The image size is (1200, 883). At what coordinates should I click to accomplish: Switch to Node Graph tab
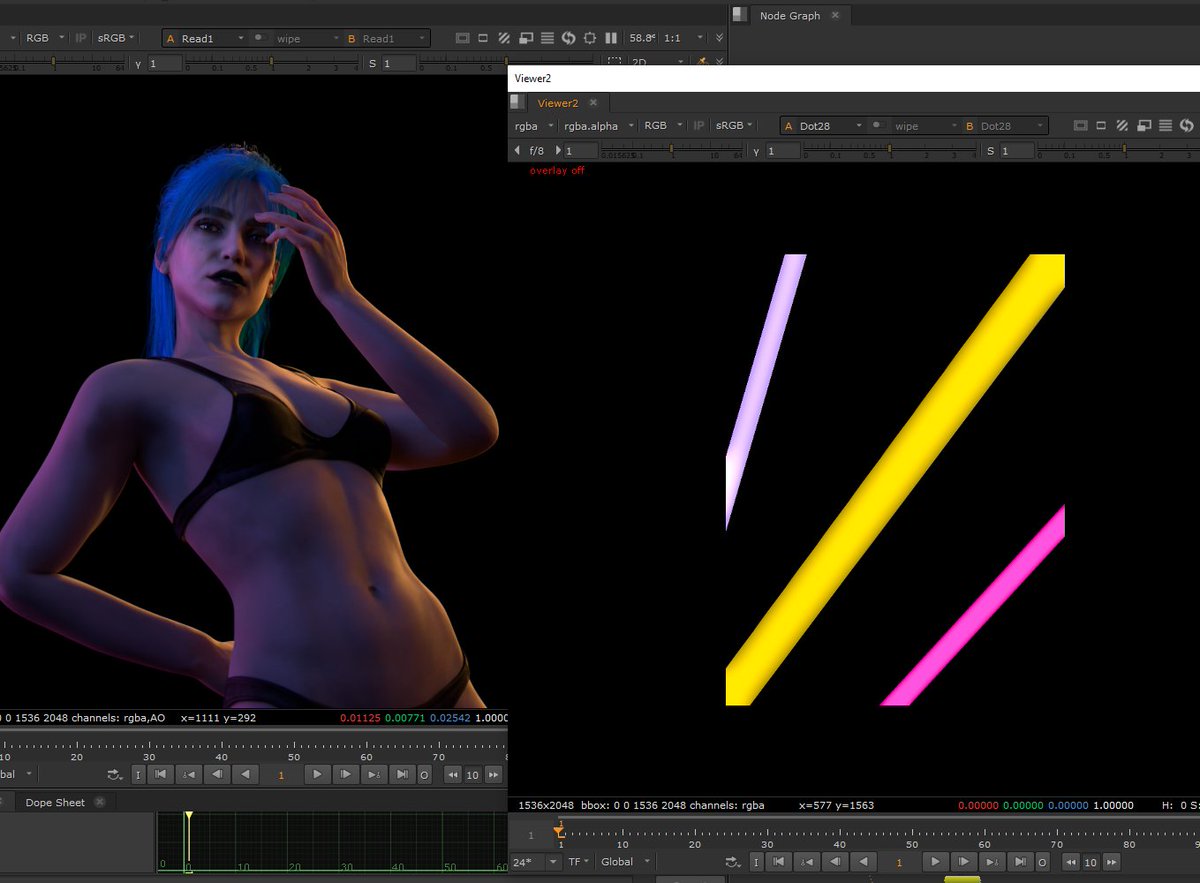(x=790, y=15)
